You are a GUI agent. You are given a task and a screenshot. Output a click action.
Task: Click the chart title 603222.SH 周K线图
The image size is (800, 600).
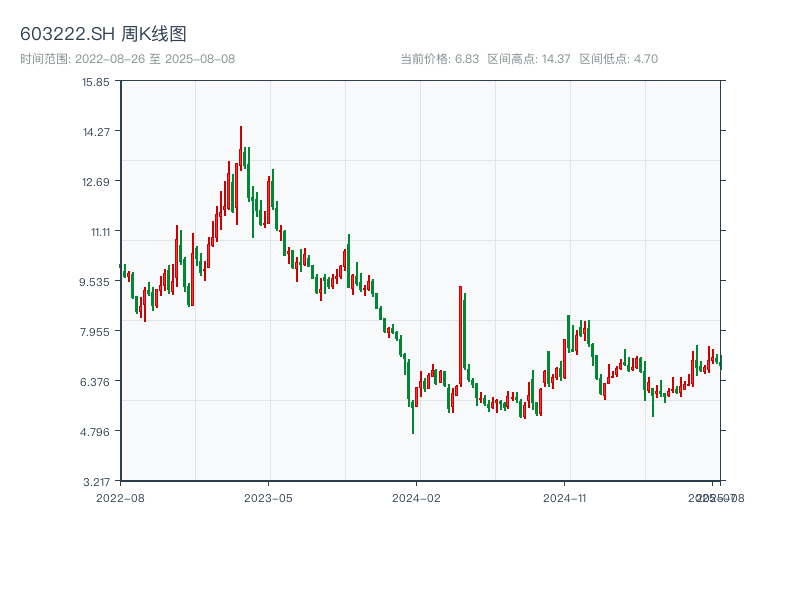103,34
